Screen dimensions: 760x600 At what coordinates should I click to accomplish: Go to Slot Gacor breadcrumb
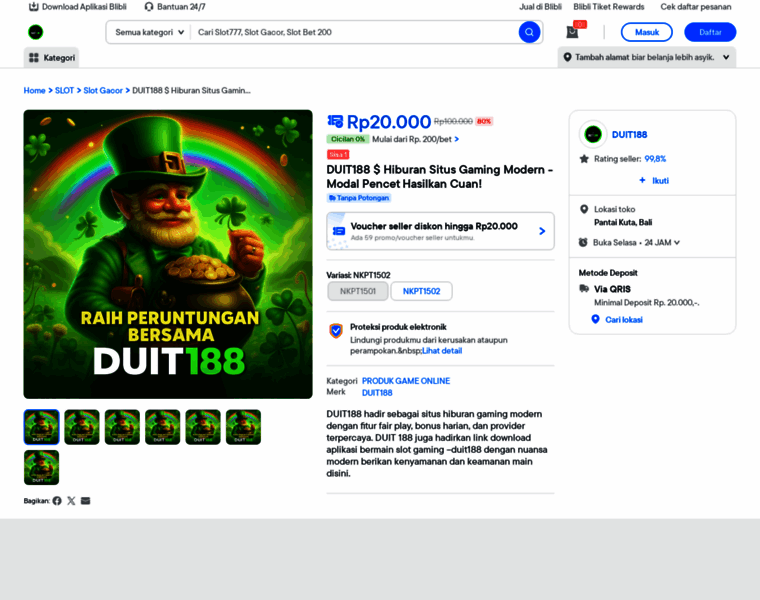click(103, 91)
